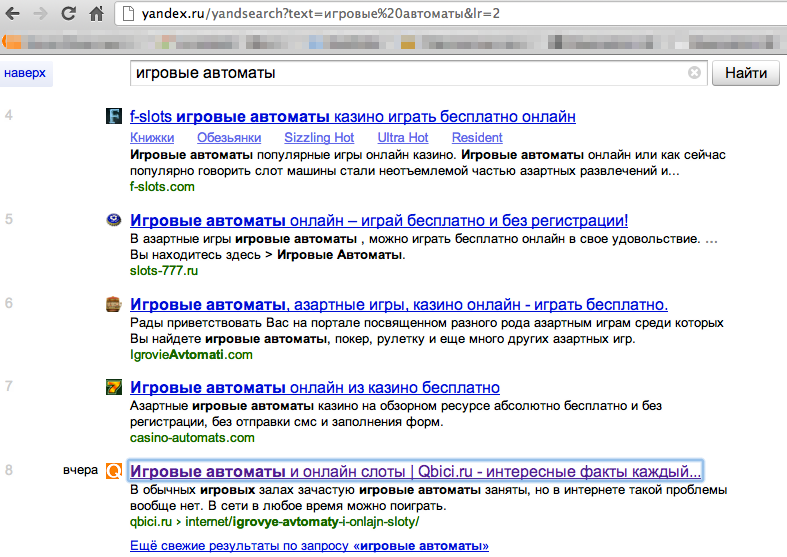
Task: Click result number 8 label
Action: click(9, 470)
